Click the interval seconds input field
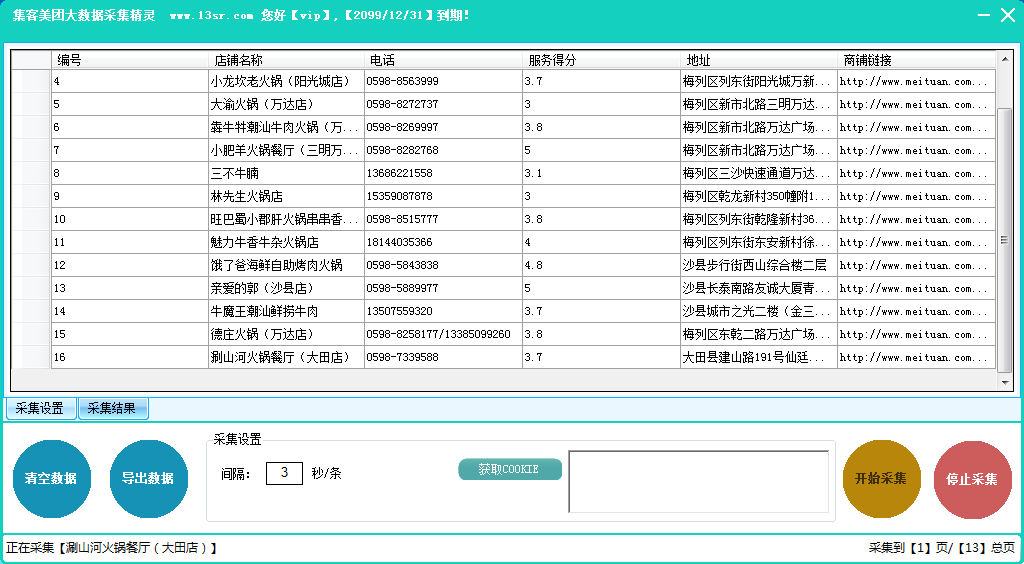 [x=284, y=473]
